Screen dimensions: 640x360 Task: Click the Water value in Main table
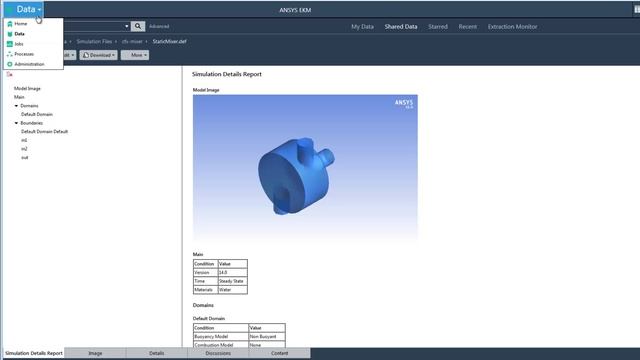[232, 290]
